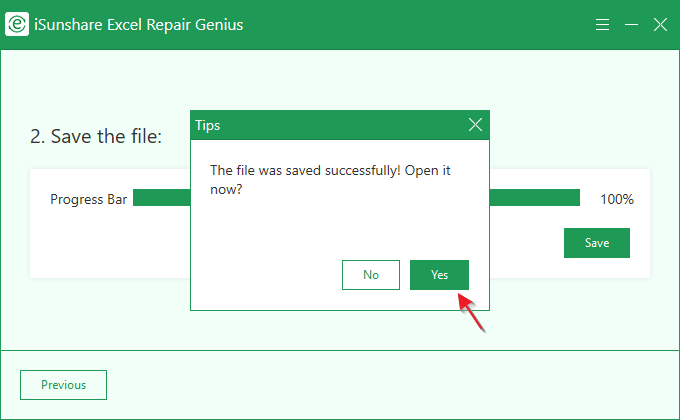Image resolution: width=680 pixels, height=420 pixels.
Task: Close the Tips dialog with X
Action: click(475, 125)
